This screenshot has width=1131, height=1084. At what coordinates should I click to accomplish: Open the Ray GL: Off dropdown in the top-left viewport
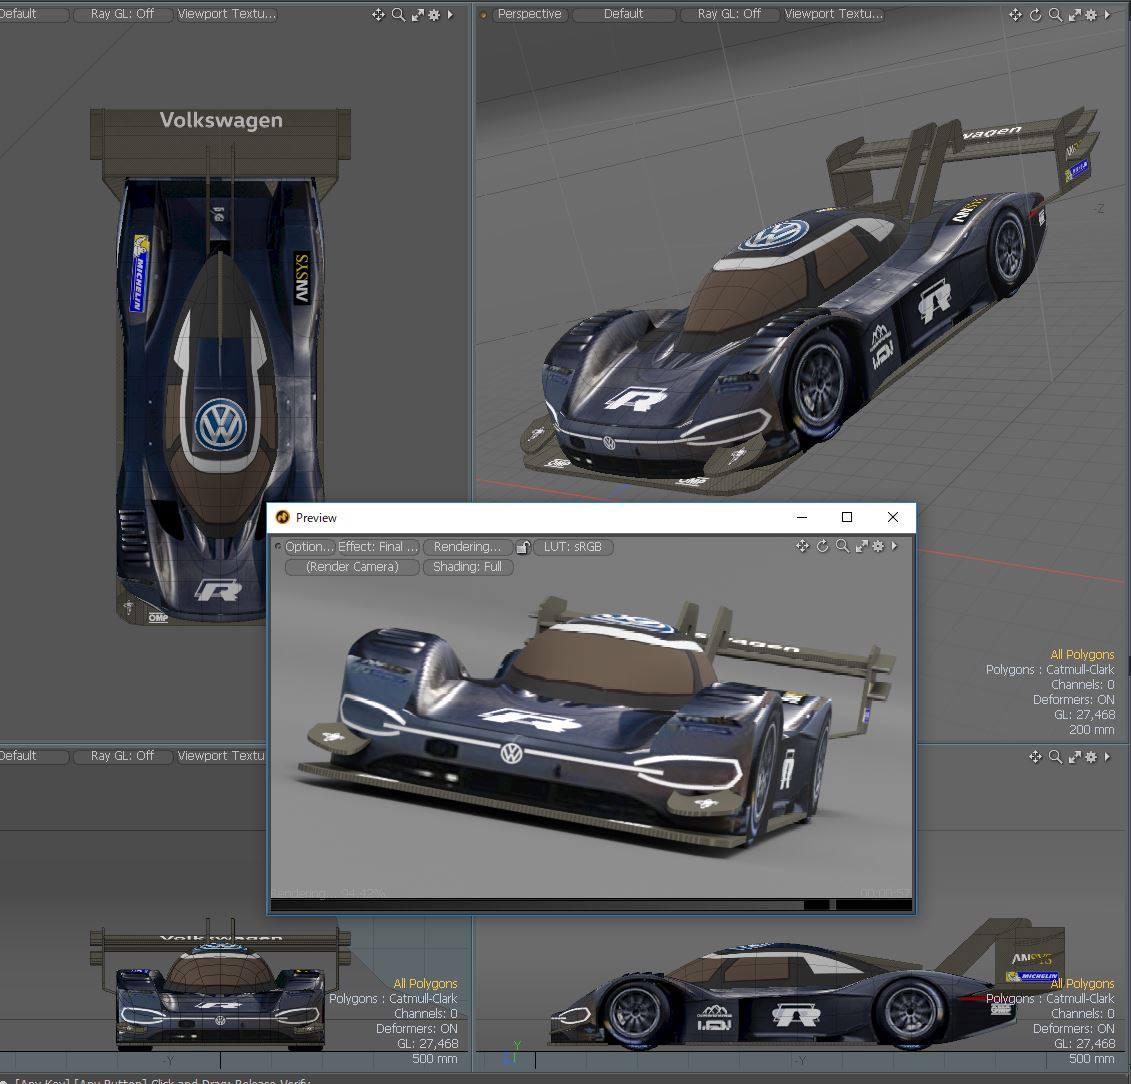click(x=123, y=14)
